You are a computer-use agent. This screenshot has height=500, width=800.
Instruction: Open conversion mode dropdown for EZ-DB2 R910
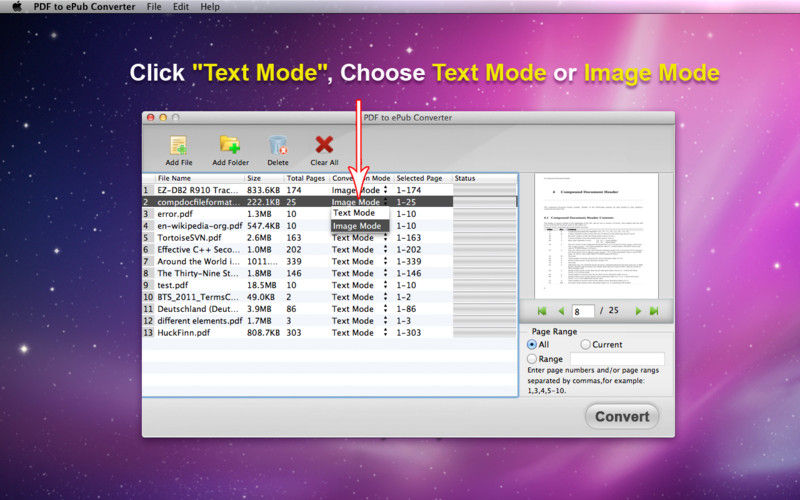click(385, 190)
